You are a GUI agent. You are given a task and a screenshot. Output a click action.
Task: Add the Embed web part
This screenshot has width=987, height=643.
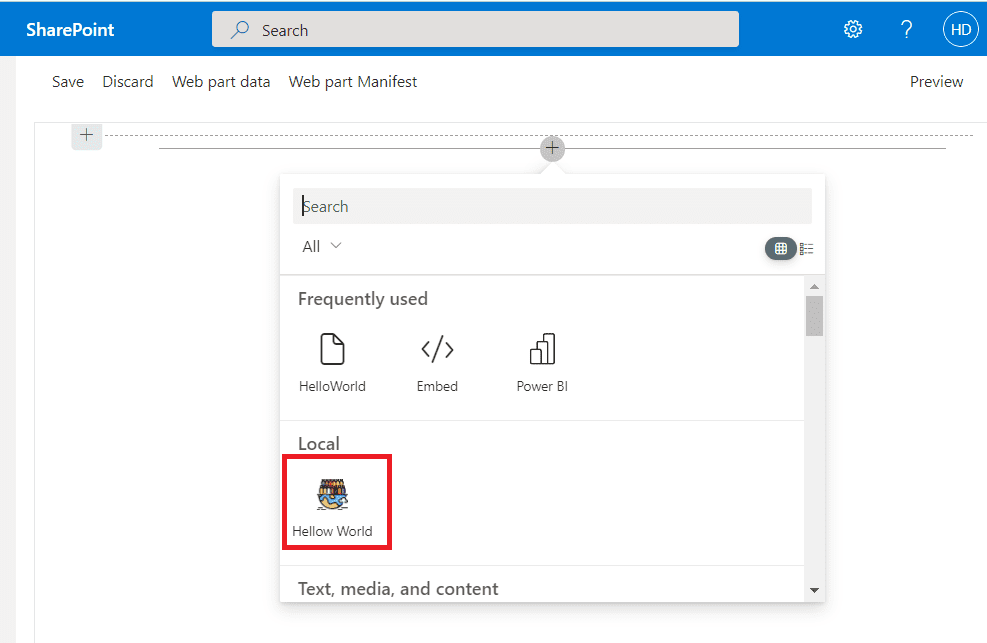(437, 363)
